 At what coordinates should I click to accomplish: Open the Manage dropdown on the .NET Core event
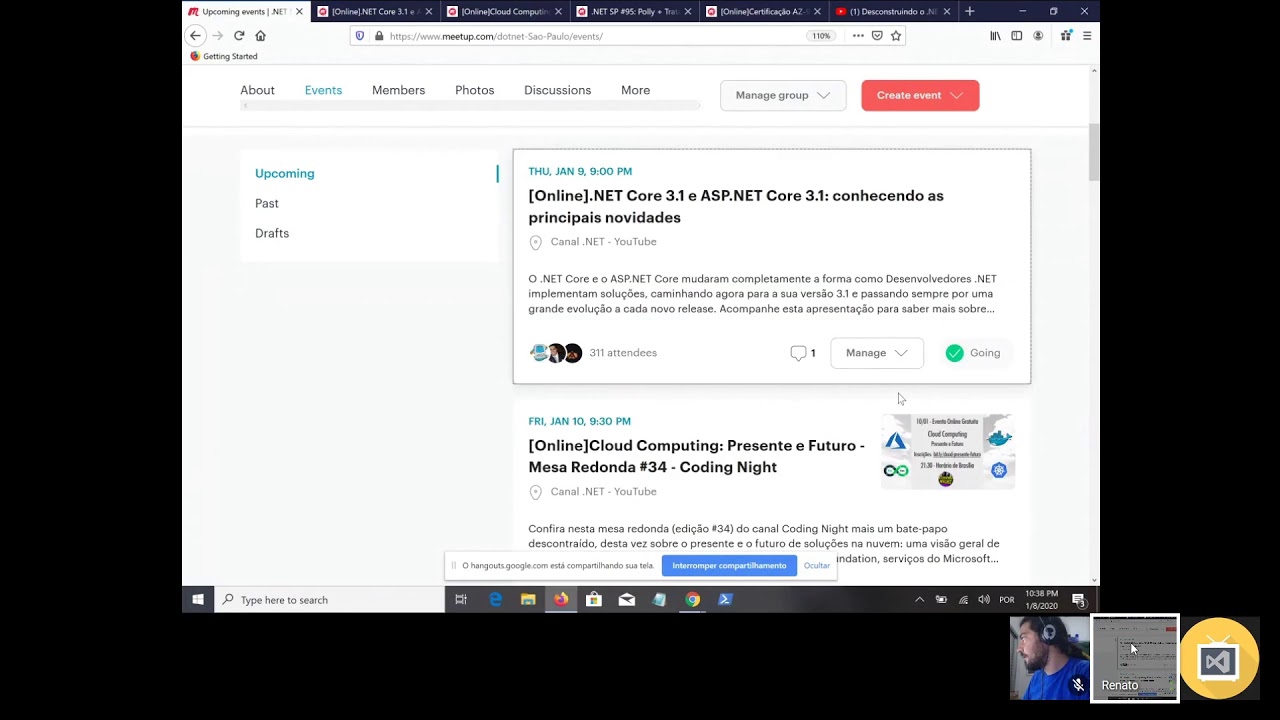pyautogui.click(x=877, y=353)
